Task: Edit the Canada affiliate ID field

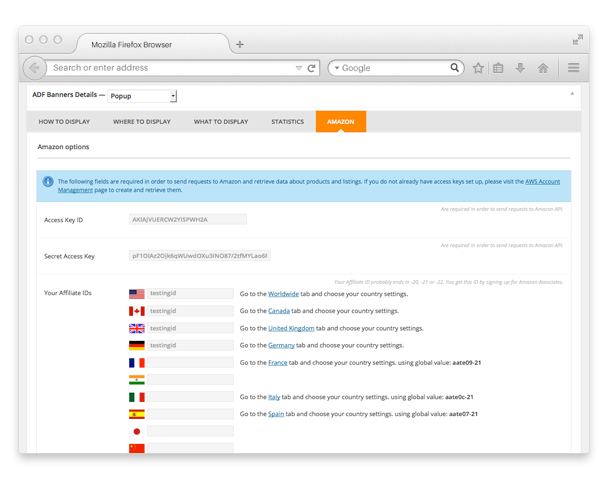Action: pos(190,311)
